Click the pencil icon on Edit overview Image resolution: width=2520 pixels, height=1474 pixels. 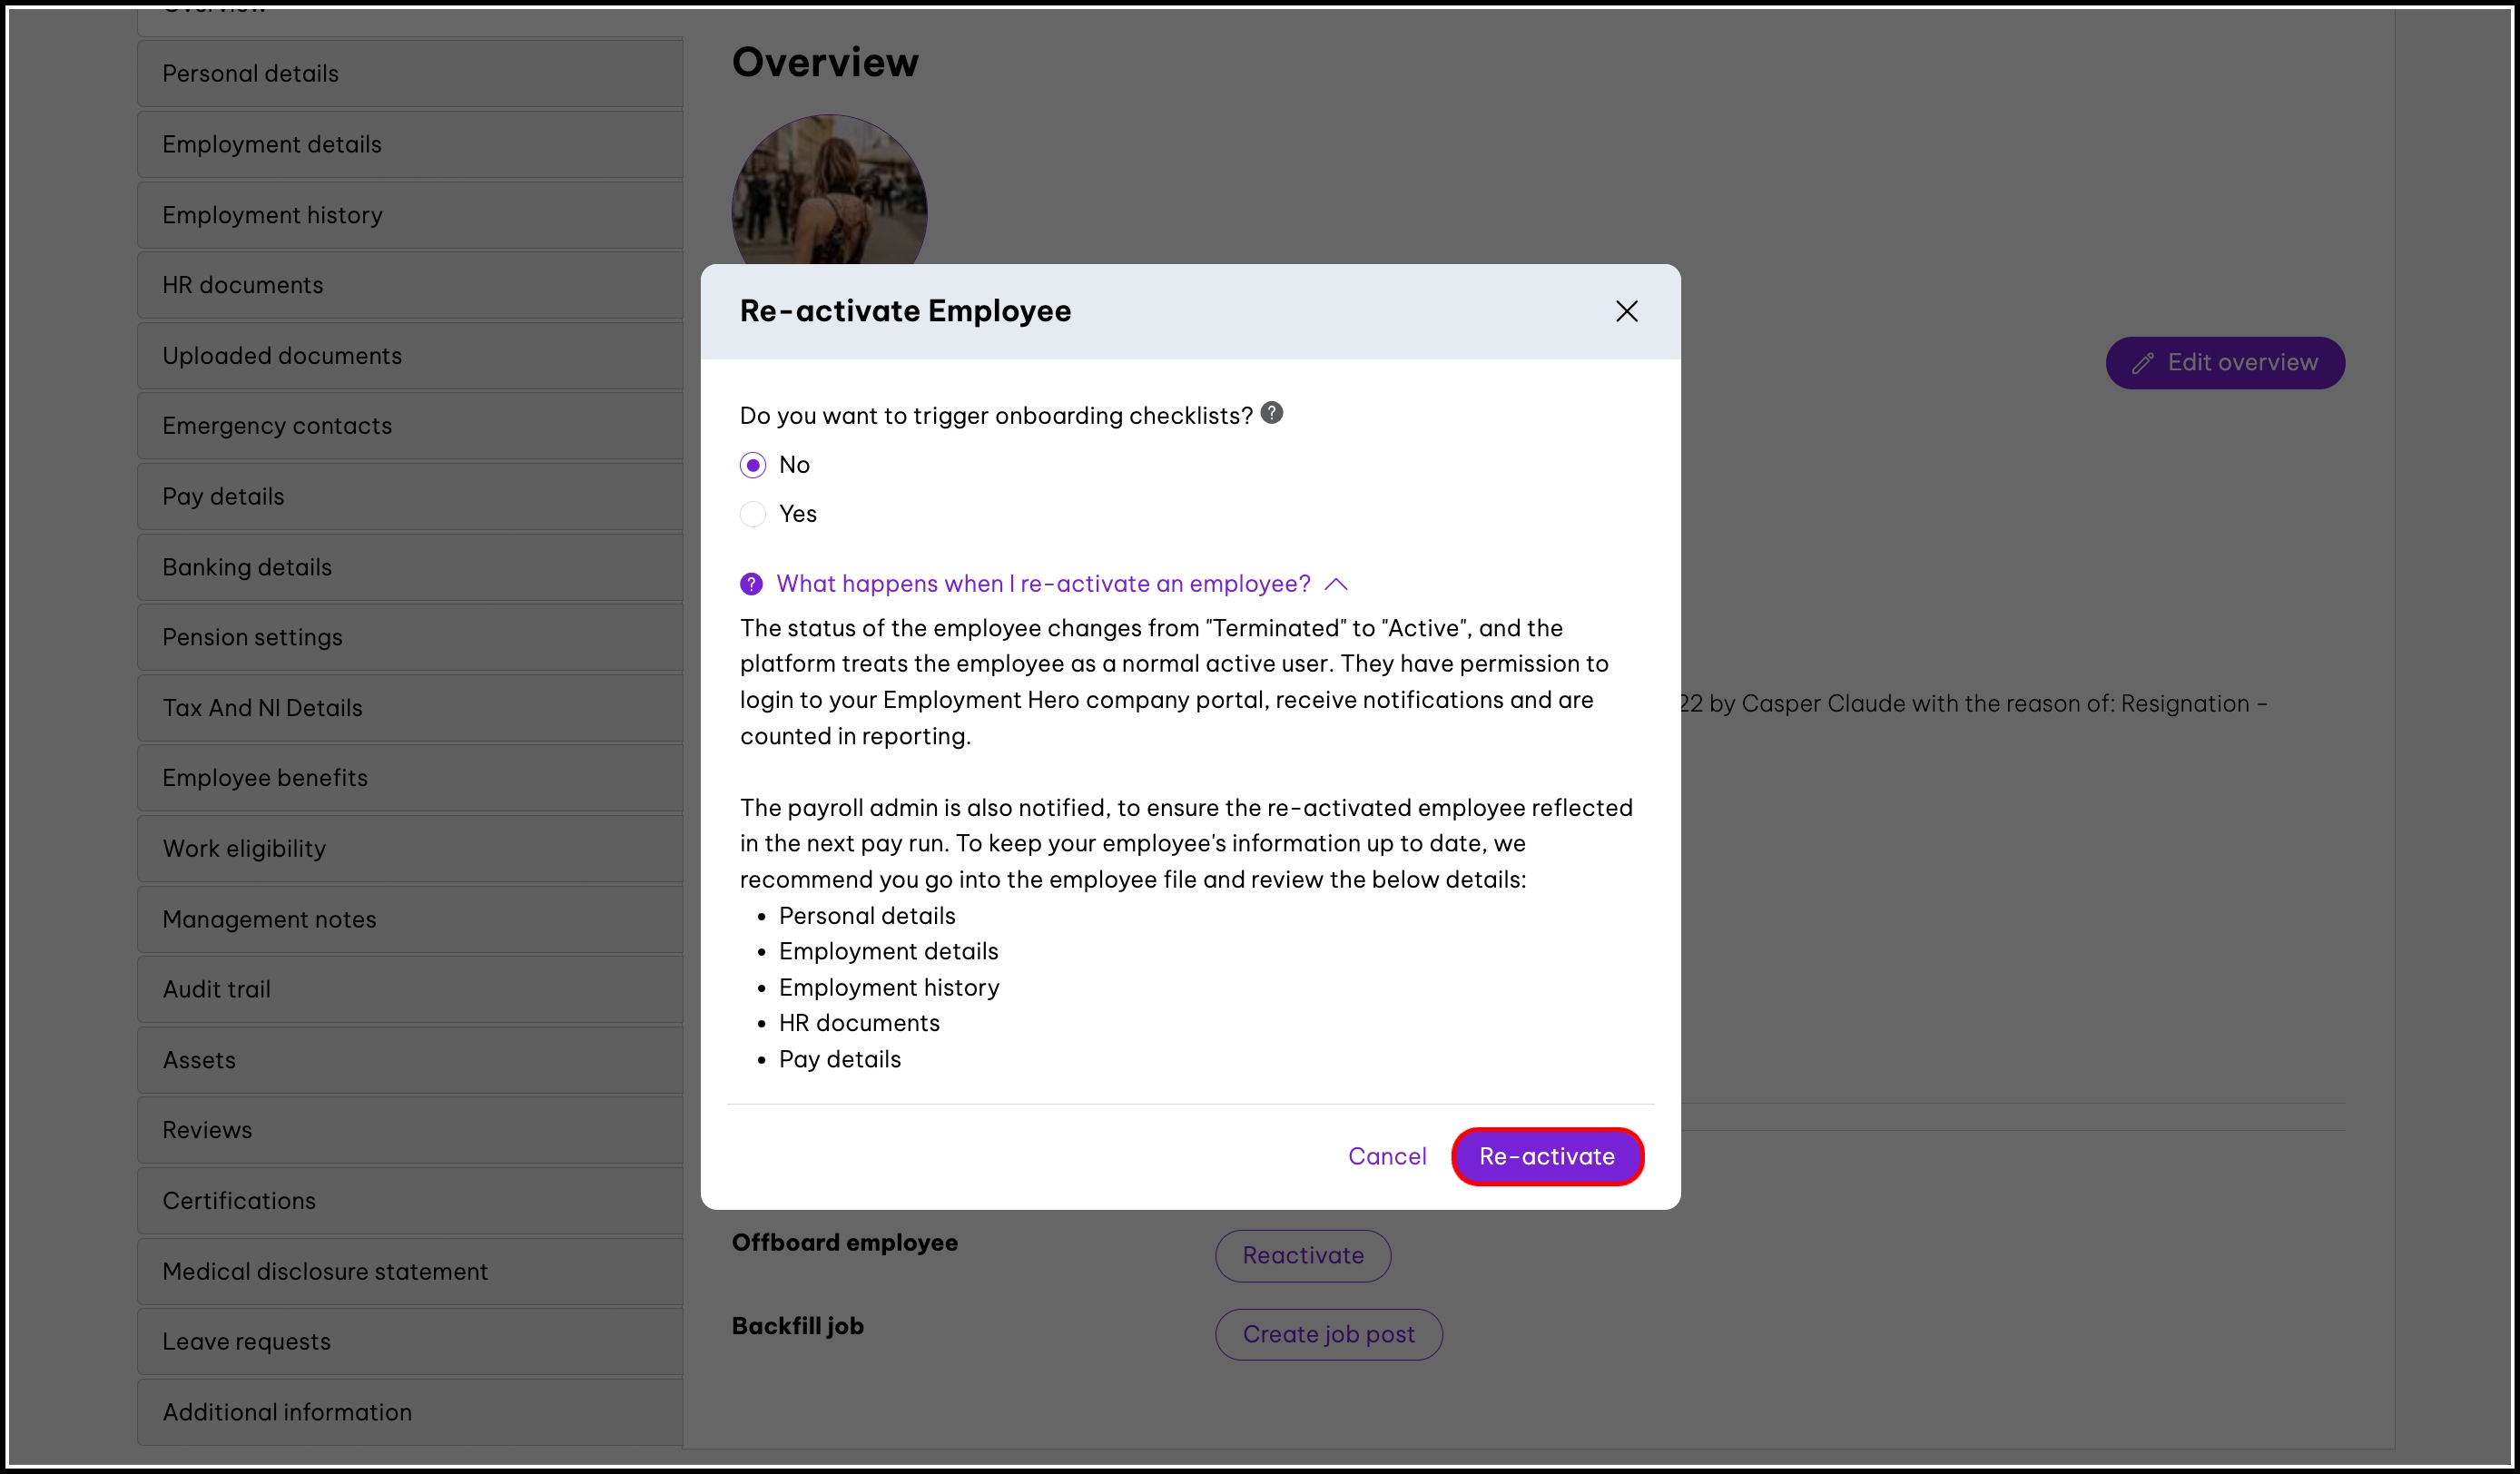coord(2142,364)
